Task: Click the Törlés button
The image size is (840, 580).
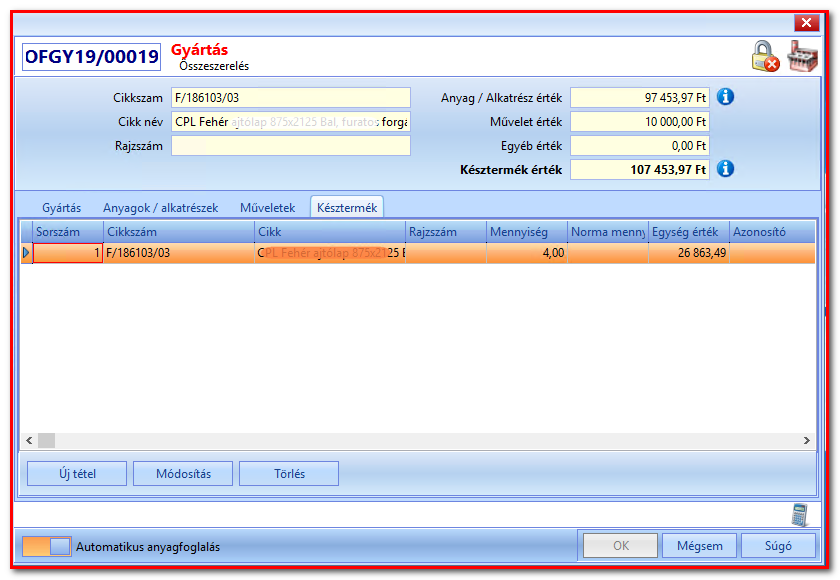Action: click(289, 473)
